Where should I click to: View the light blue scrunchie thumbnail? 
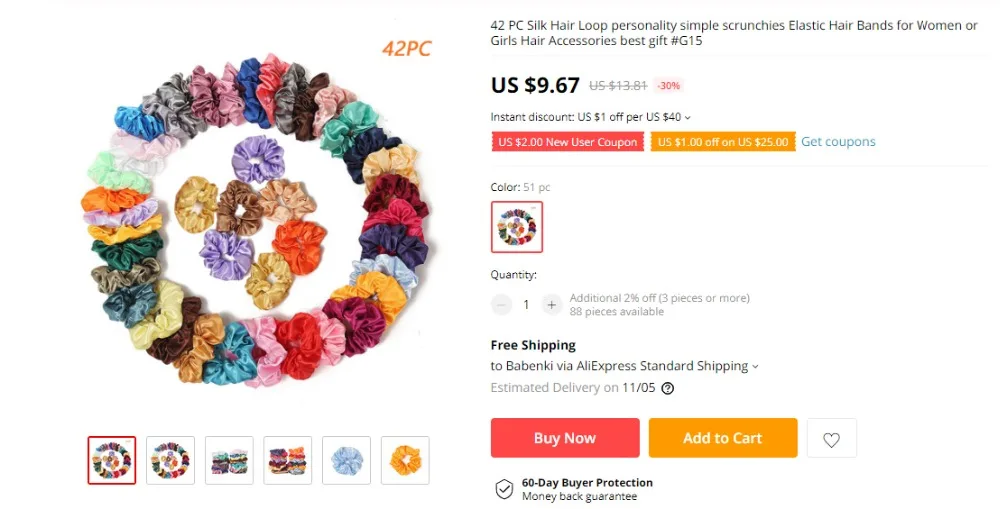click(346, 461)
